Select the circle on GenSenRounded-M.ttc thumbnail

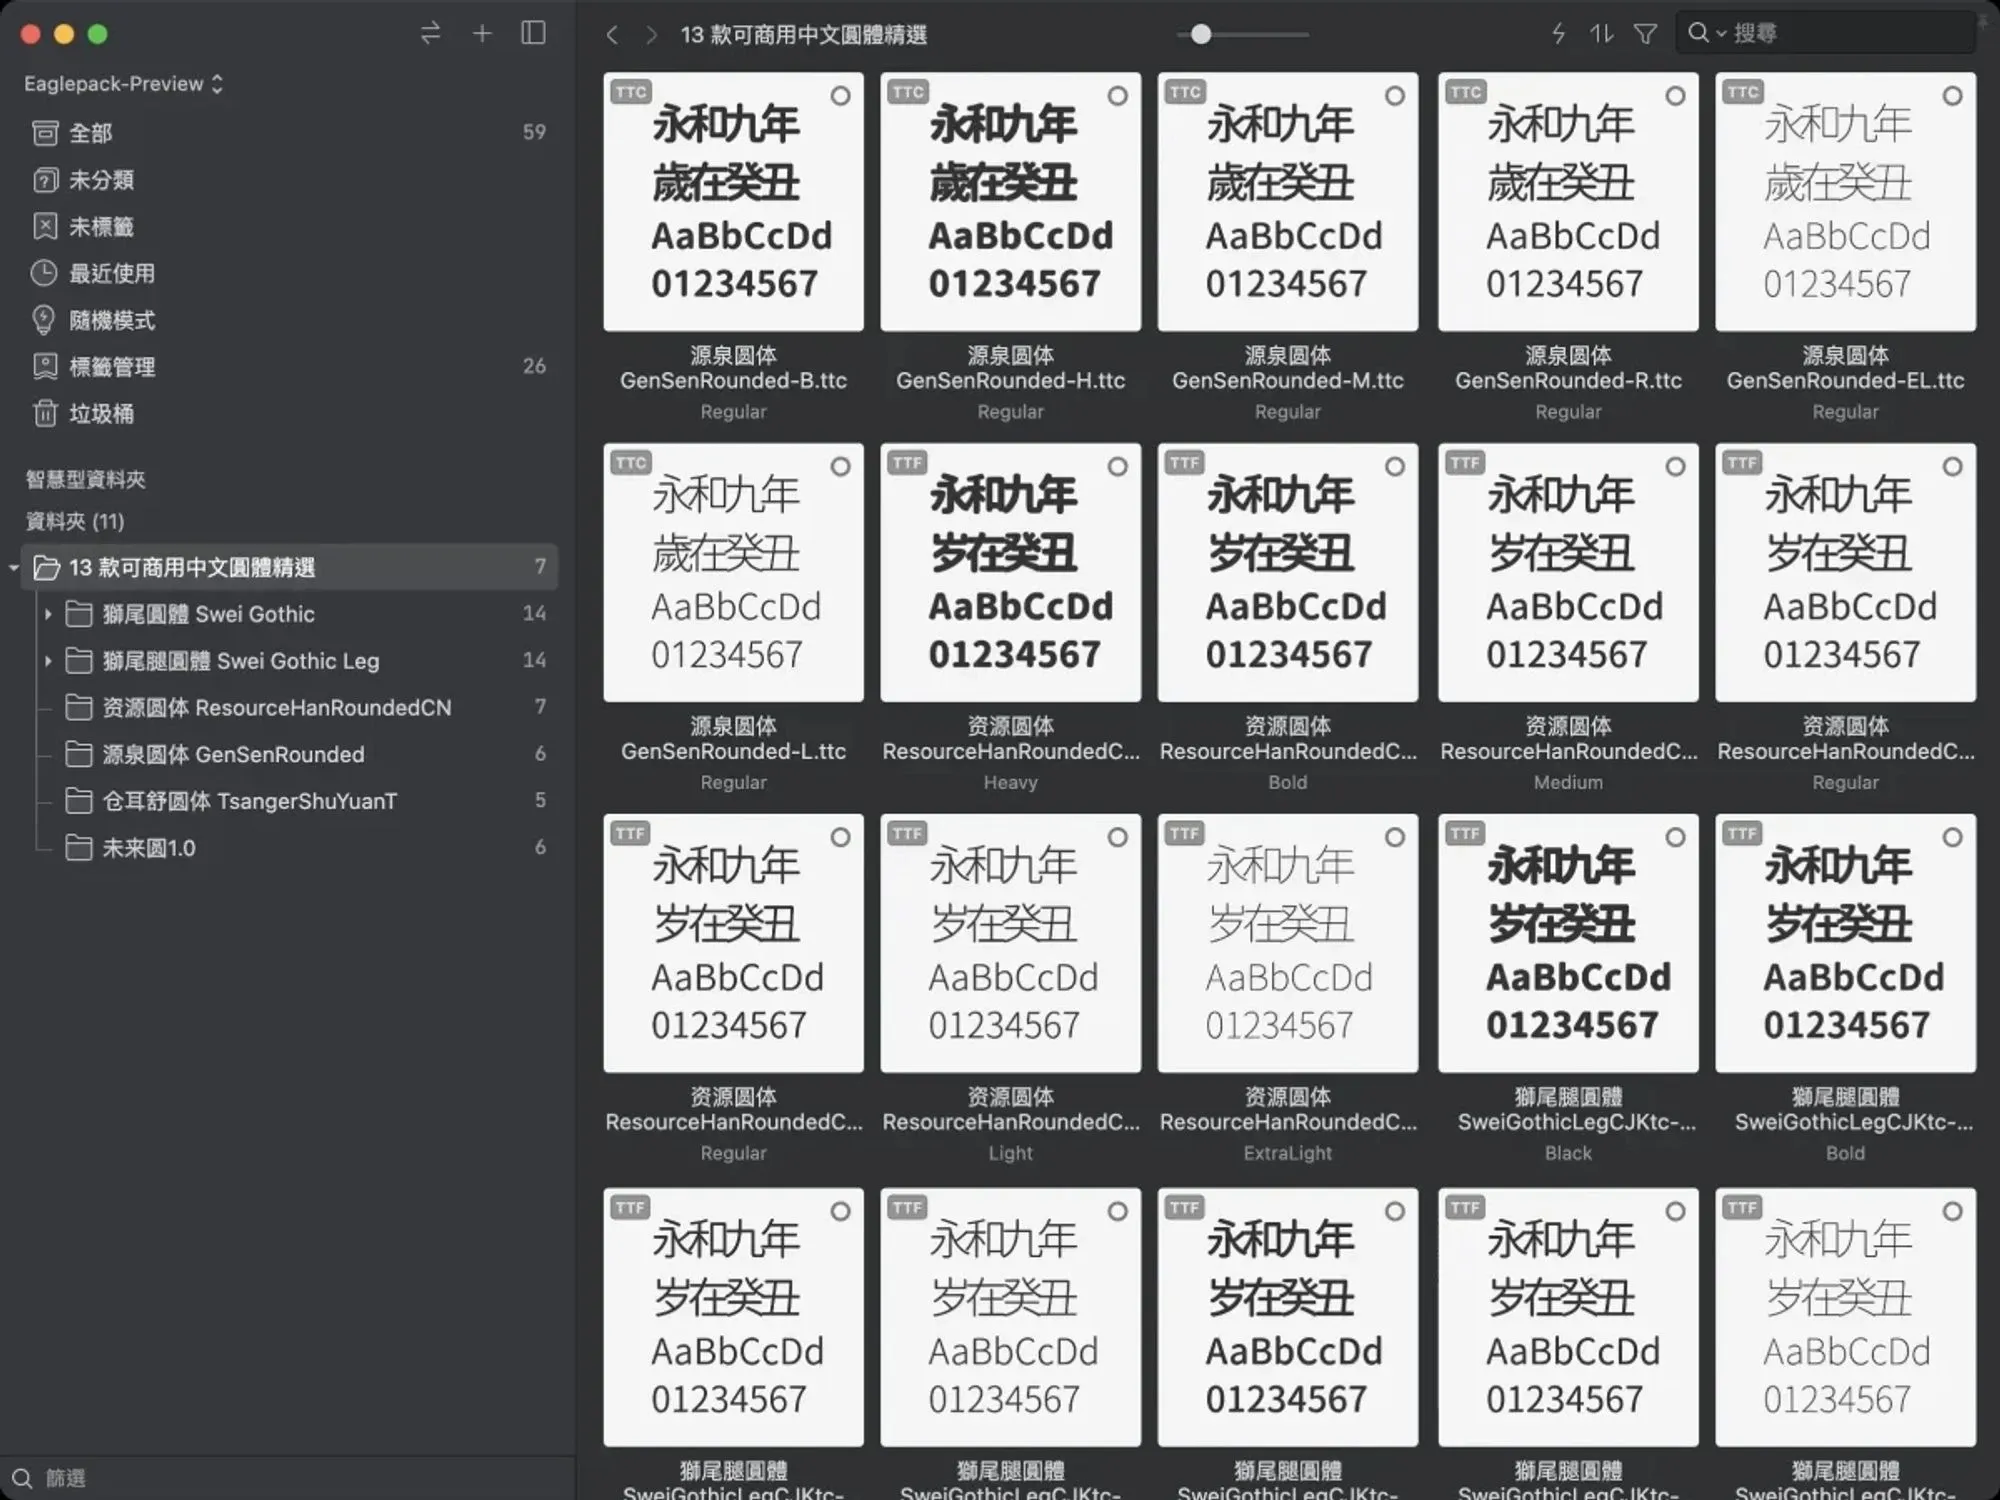click(x=1395, y=96)
